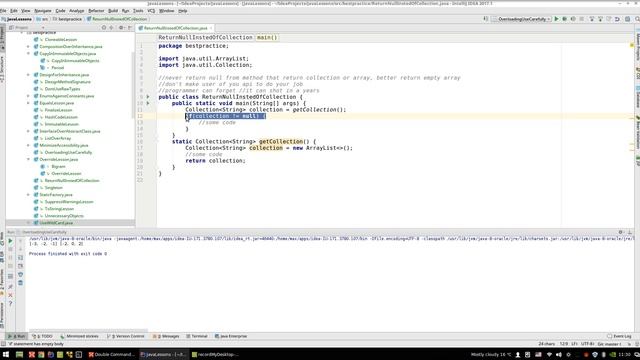
Task: Open the run configuration dropdown OverloadingUseCarefully
Action: coord(522,19)
